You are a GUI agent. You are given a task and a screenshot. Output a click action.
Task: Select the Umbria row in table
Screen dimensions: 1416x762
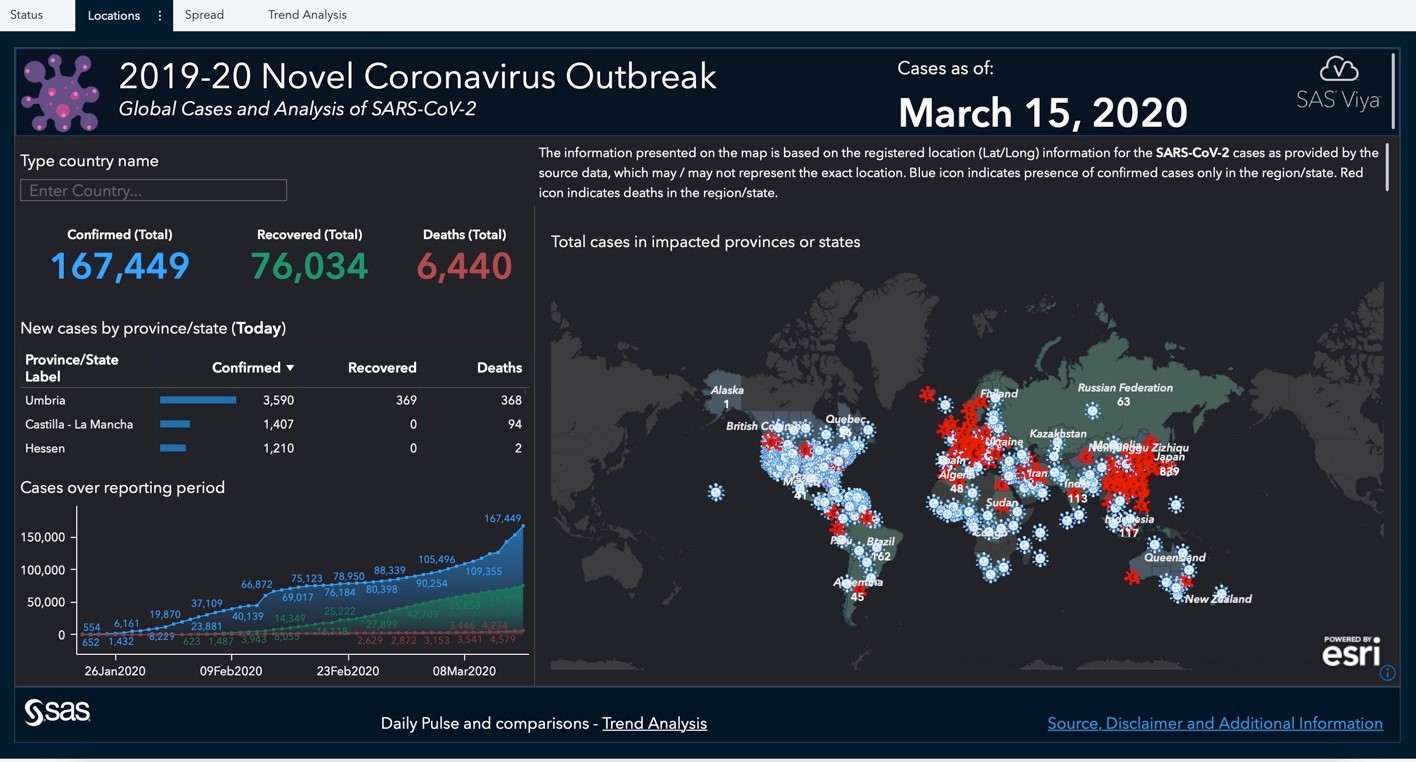[x=45, y=400]
